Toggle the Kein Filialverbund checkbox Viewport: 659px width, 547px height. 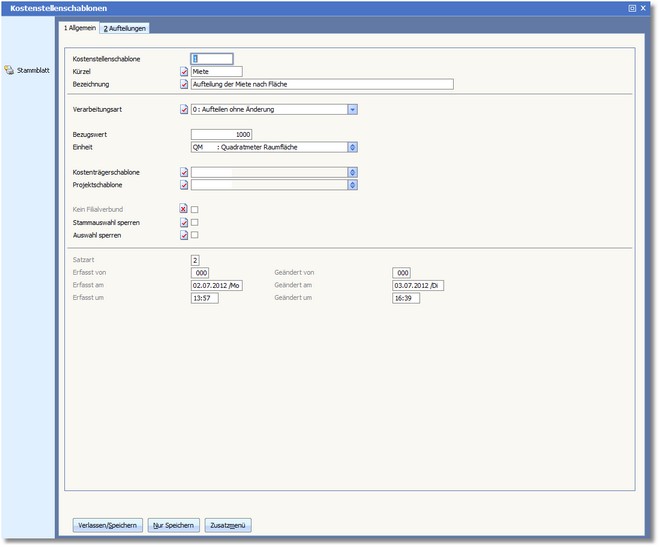(195, 209)
